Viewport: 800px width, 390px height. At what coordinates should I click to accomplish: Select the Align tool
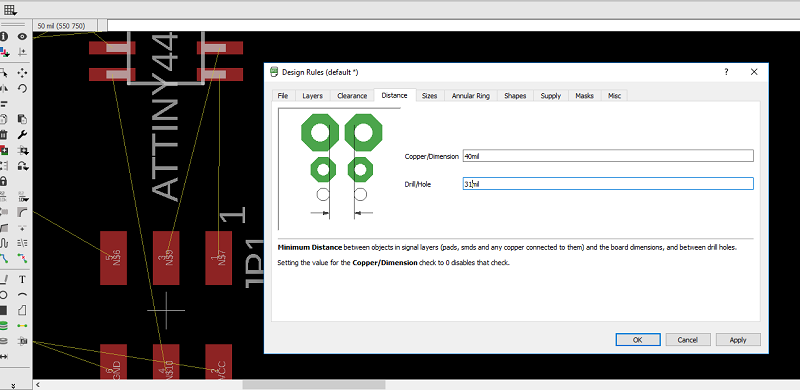(4, 104)
